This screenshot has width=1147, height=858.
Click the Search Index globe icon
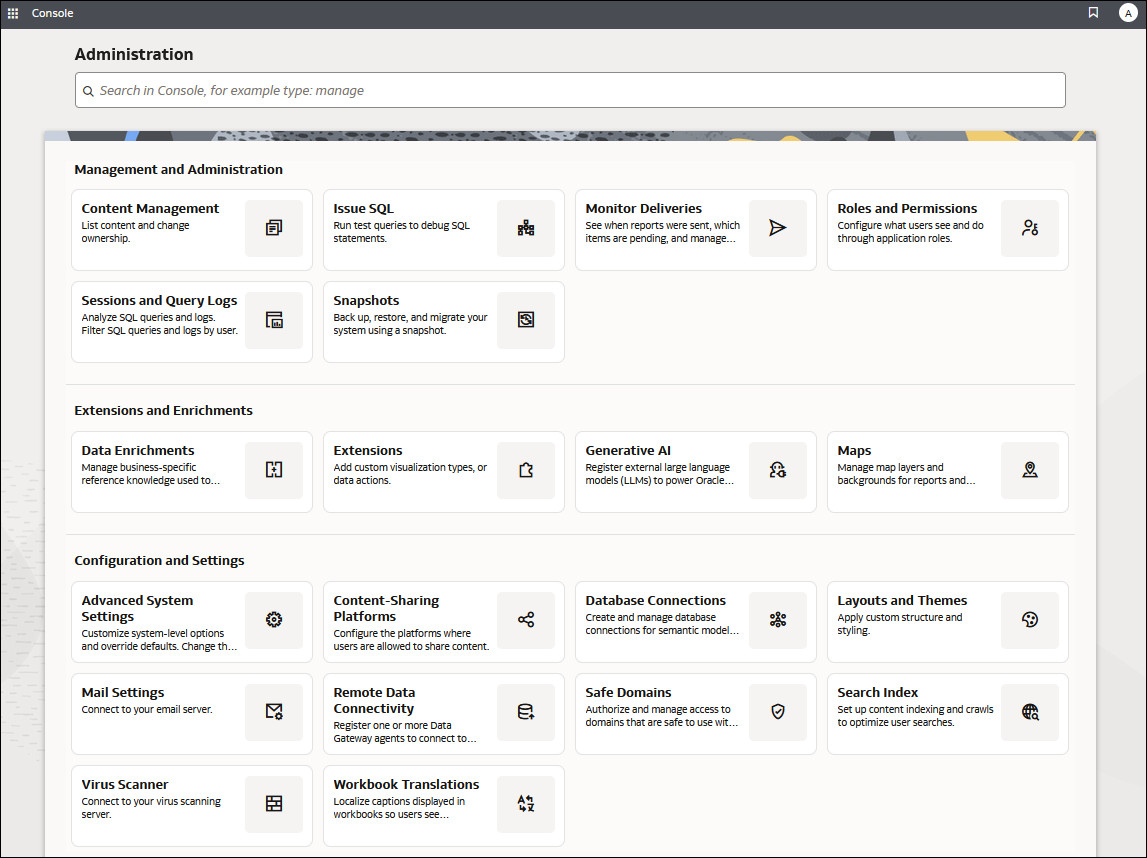pyautogui.click(x=1030, y=712)
